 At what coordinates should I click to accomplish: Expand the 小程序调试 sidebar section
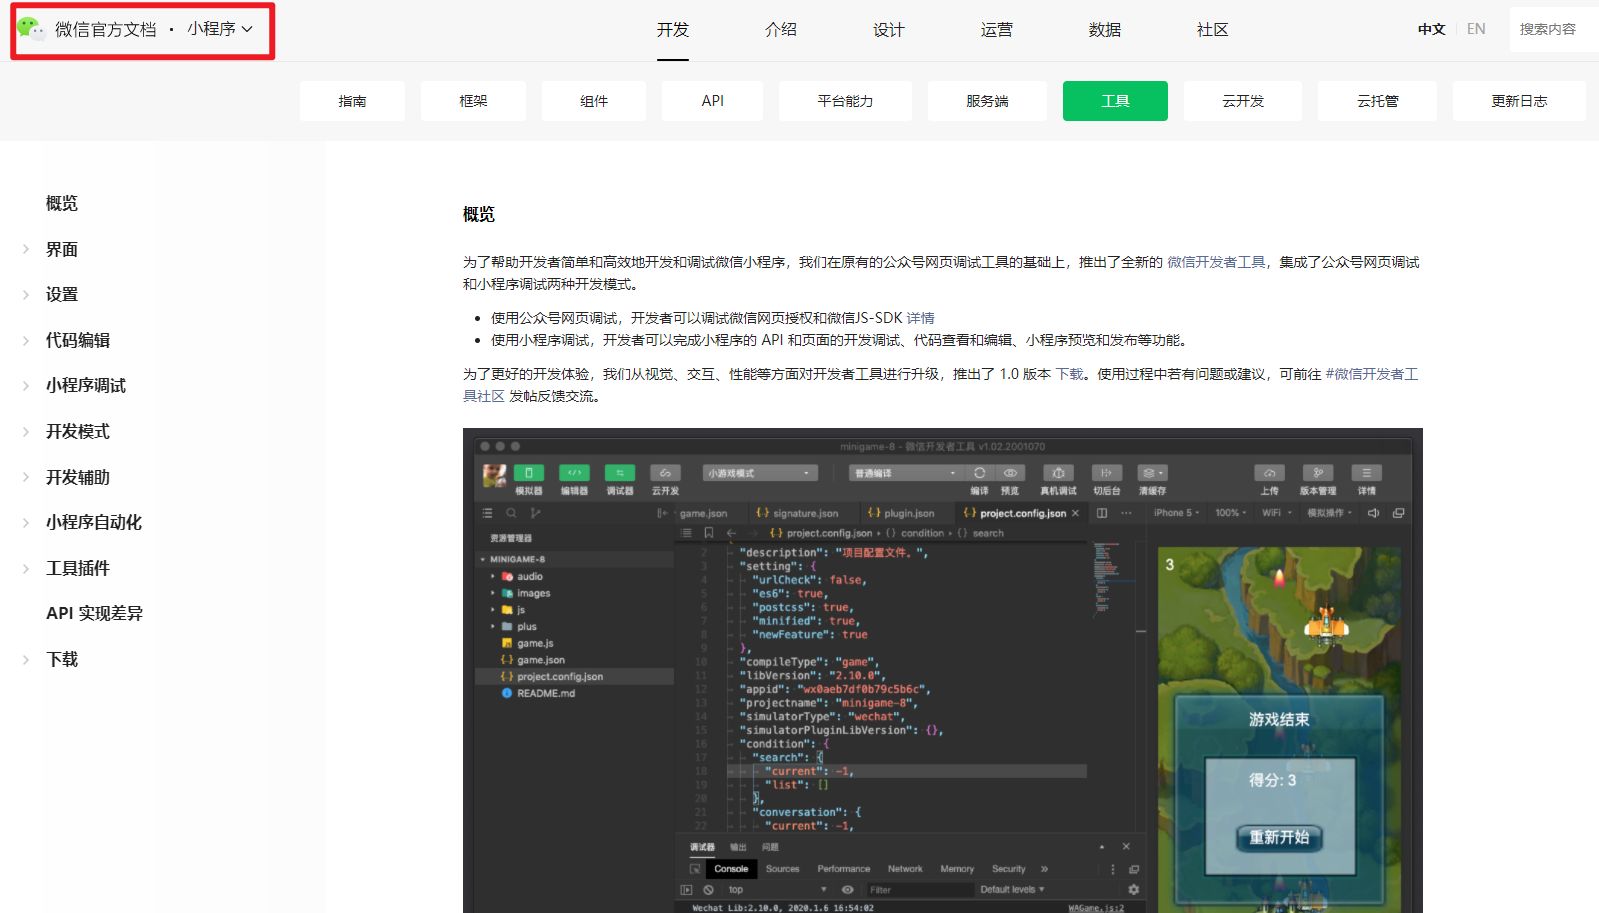click(86, 386)
